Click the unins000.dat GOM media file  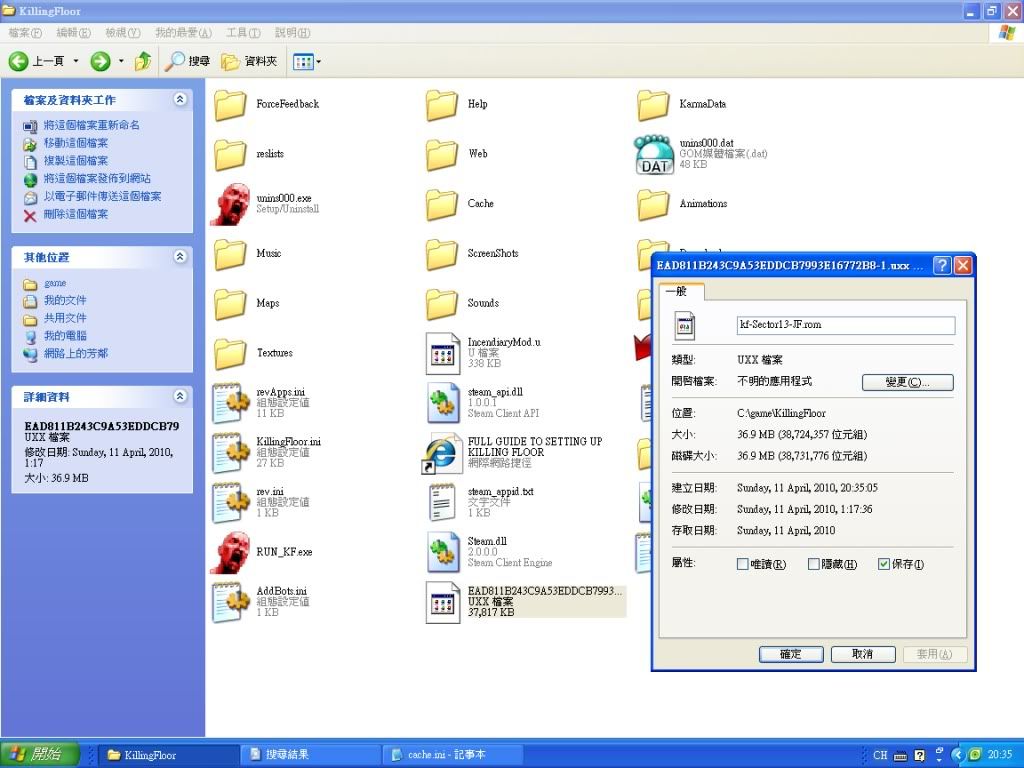[654, 154]
